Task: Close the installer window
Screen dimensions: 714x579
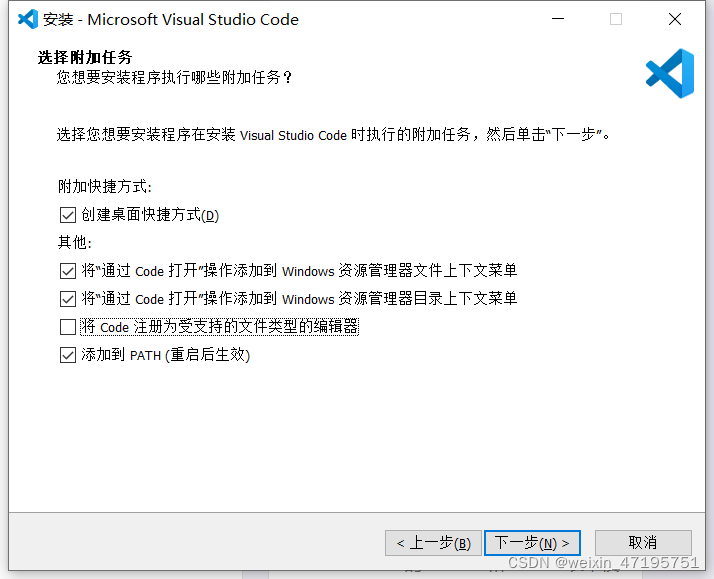Action: [x=675, y=19]
